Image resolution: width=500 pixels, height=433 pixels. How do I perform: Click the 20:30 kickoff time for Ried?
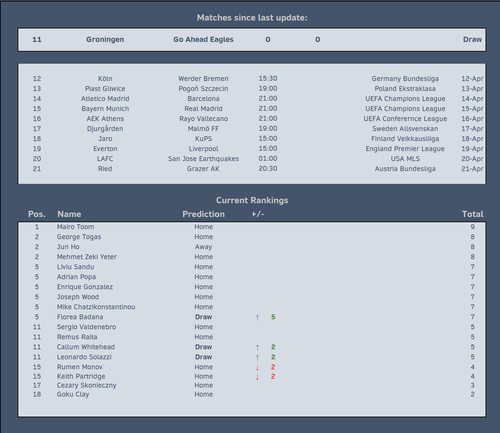pos(268,168)
